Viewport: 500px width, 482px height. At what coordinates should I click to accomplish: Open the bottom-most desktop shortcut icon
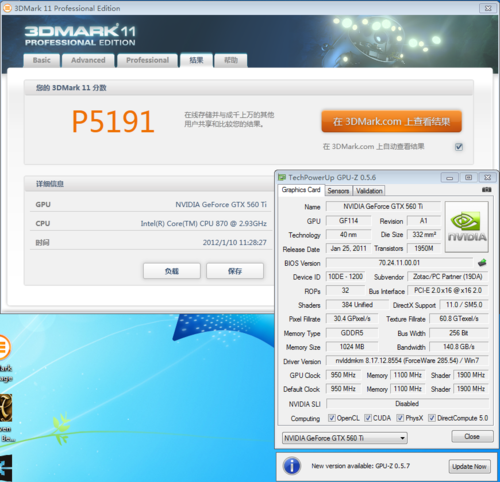pyautogui.click(x=6, y=468)
